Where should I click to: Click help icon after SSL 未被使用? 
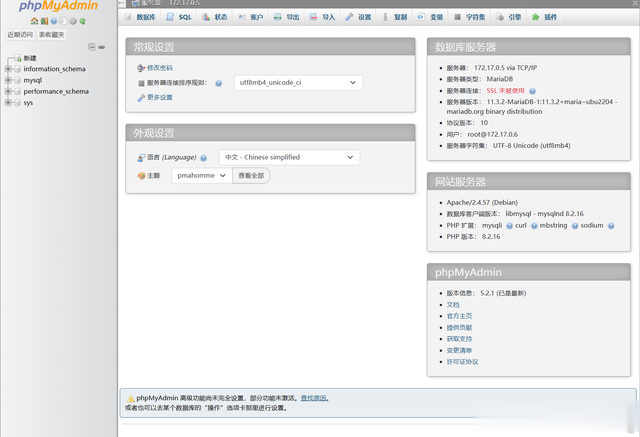tap(532, 91)
